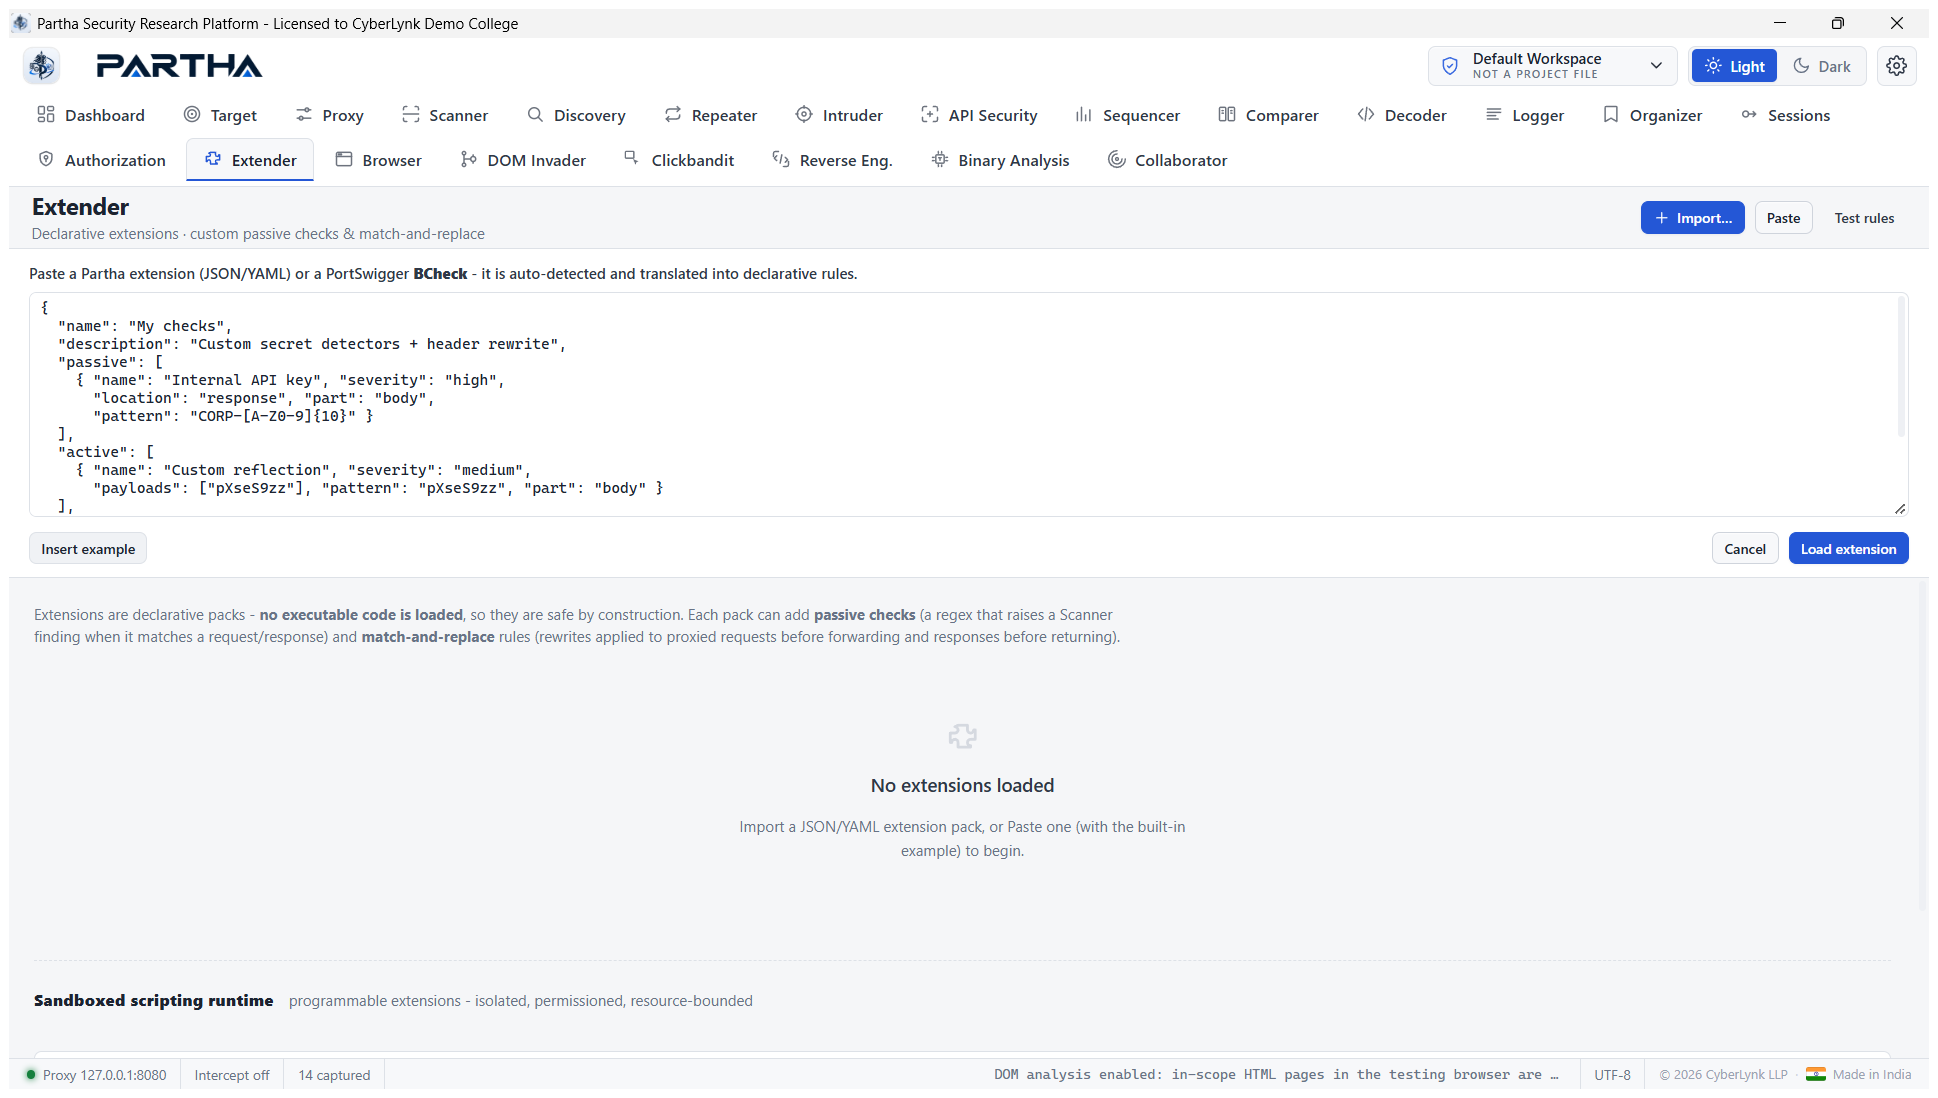This screenshot has height=1098, width=1938.
Task: Click '14 captured' in status bar
Action: pyautogui.click(x=334, y=1075)
